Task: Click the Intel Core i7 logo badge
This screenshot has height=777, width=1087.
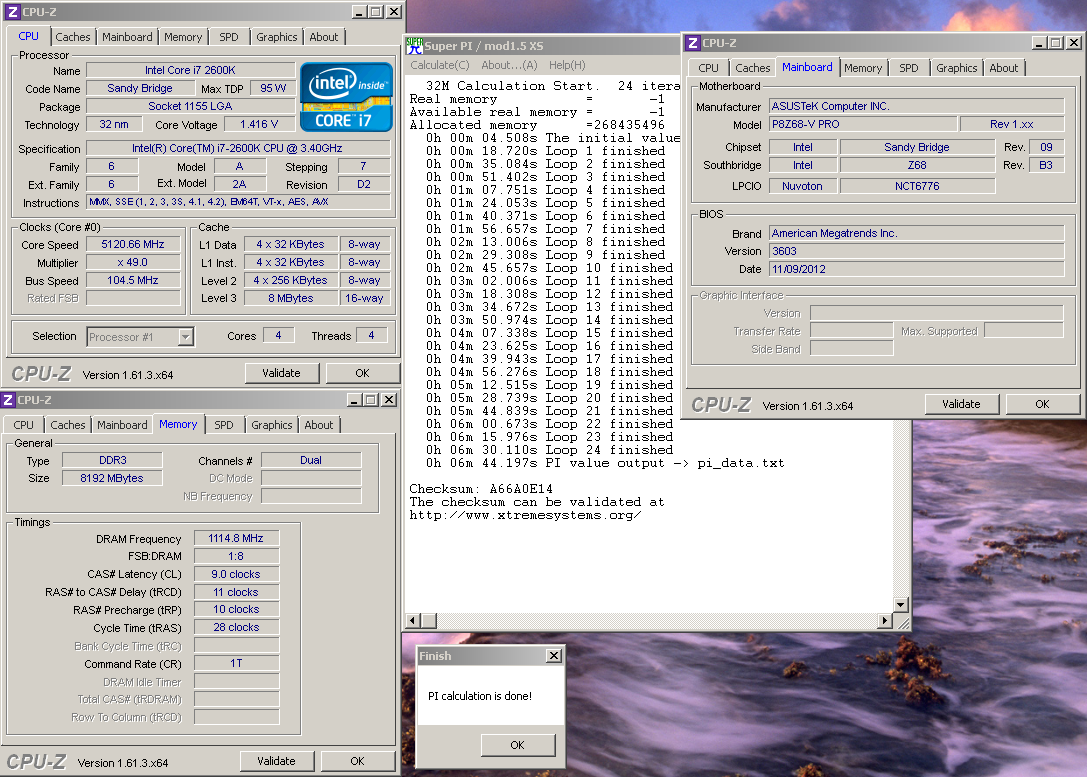Action: click(346, 96)
